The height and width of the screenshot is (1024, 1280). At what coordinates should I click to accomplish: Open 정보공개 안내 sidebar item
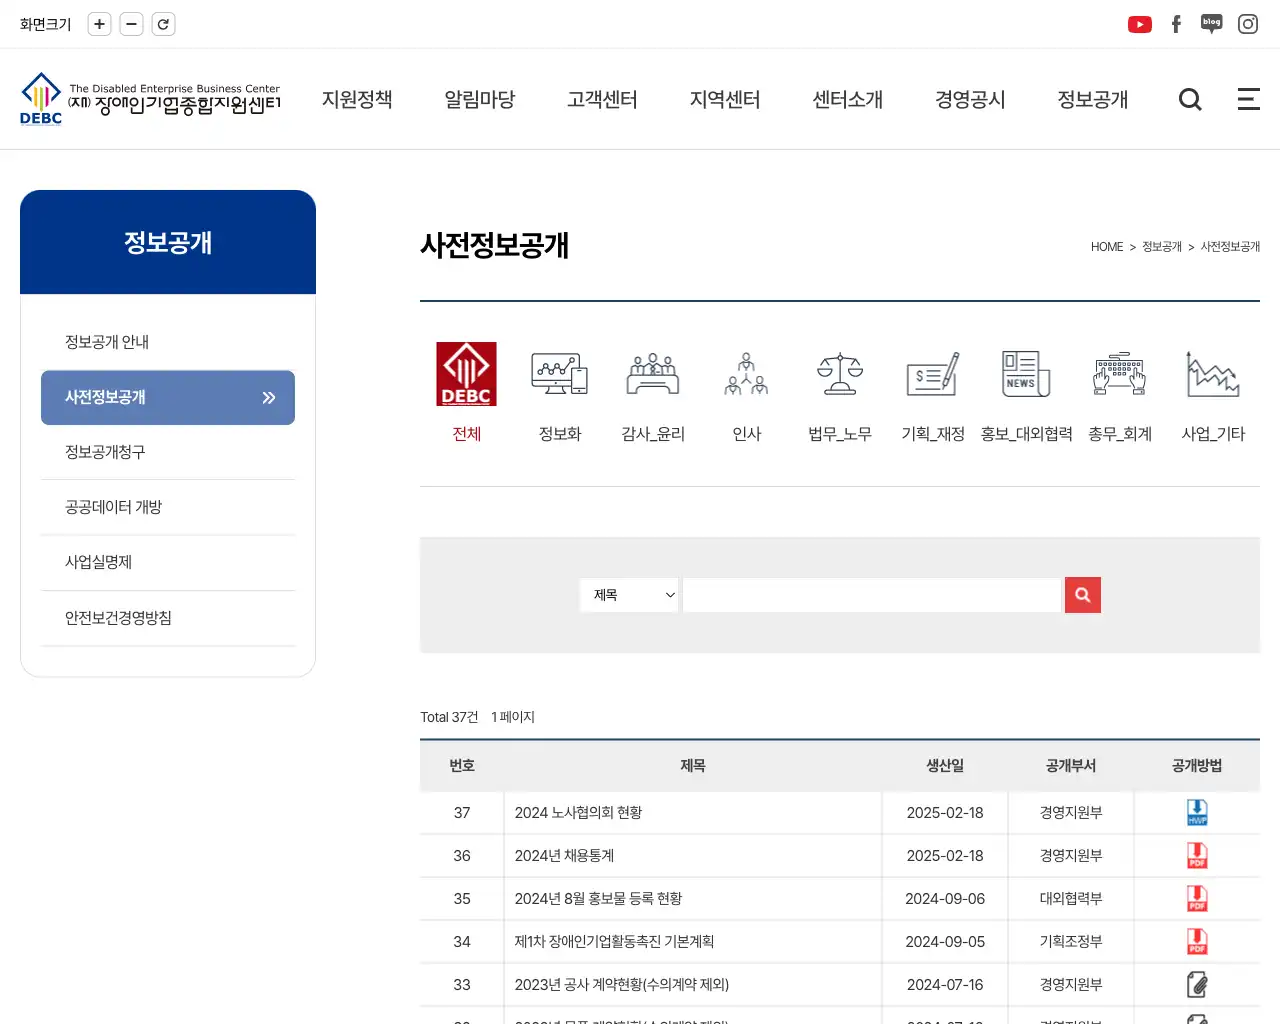[168, 342]
